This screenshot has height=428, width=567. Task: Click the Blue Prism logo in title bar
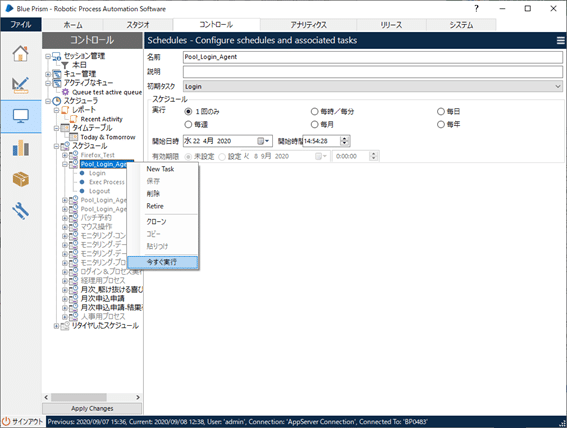coord(9,9)
